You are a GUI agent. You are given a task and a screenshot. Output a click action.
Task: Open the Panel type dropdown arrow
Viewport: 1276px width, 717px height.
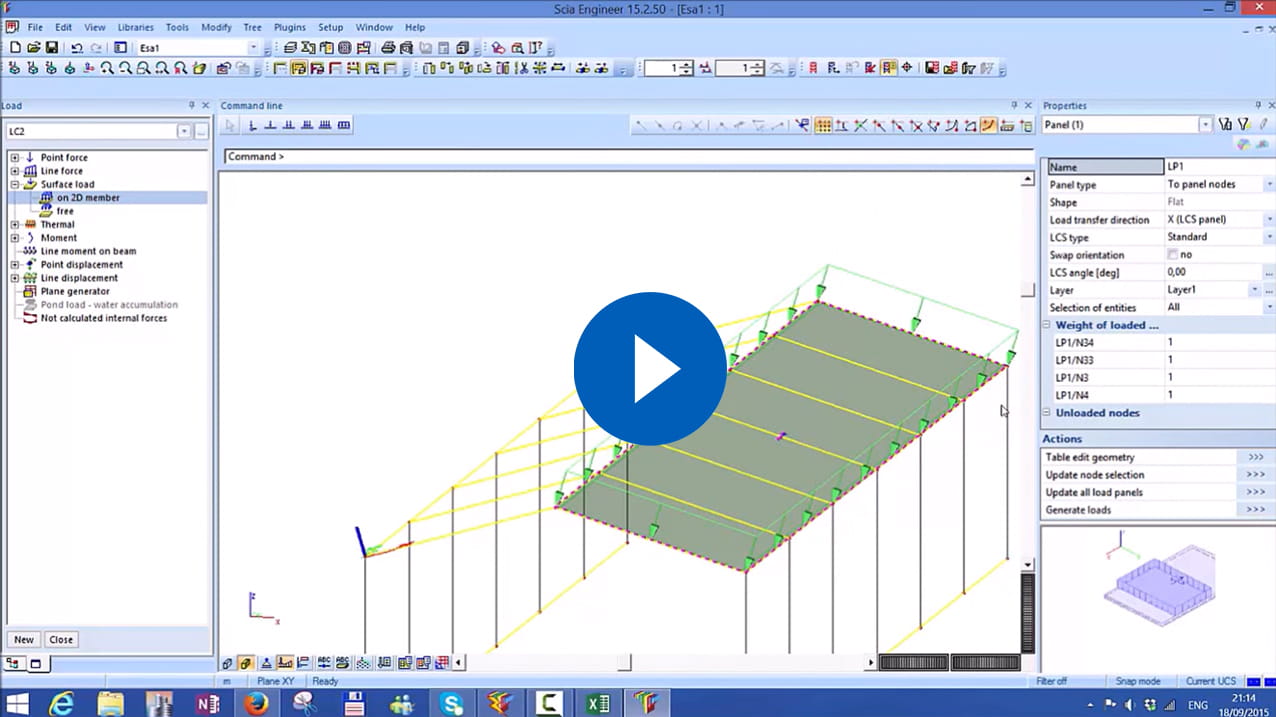[1269, 185]
